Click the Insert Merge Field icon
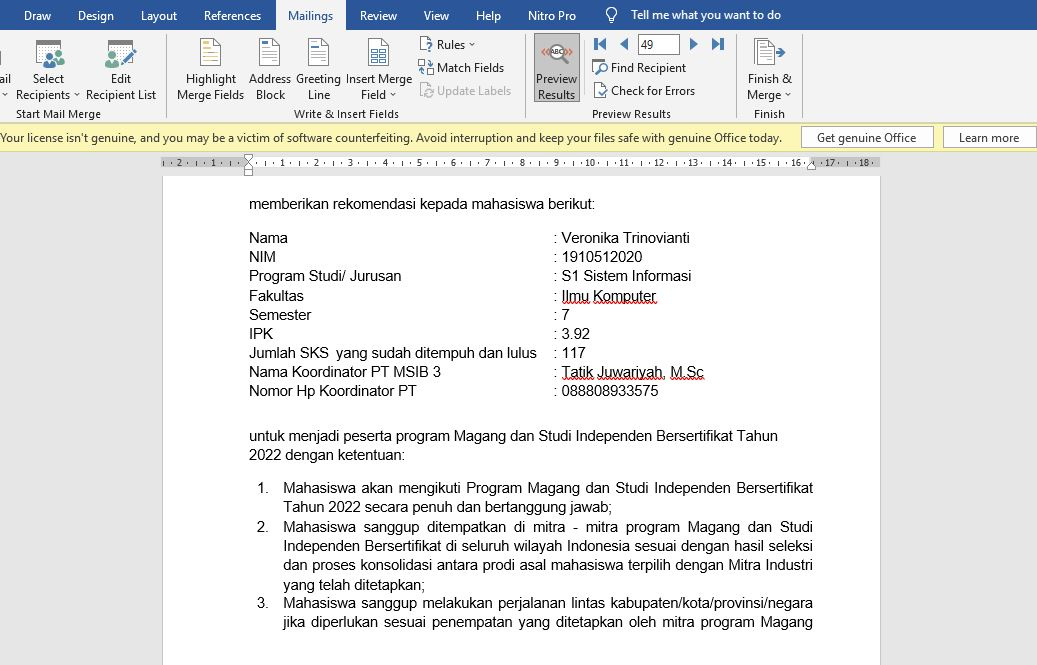 pyautogui.click(x=378, y=53)
